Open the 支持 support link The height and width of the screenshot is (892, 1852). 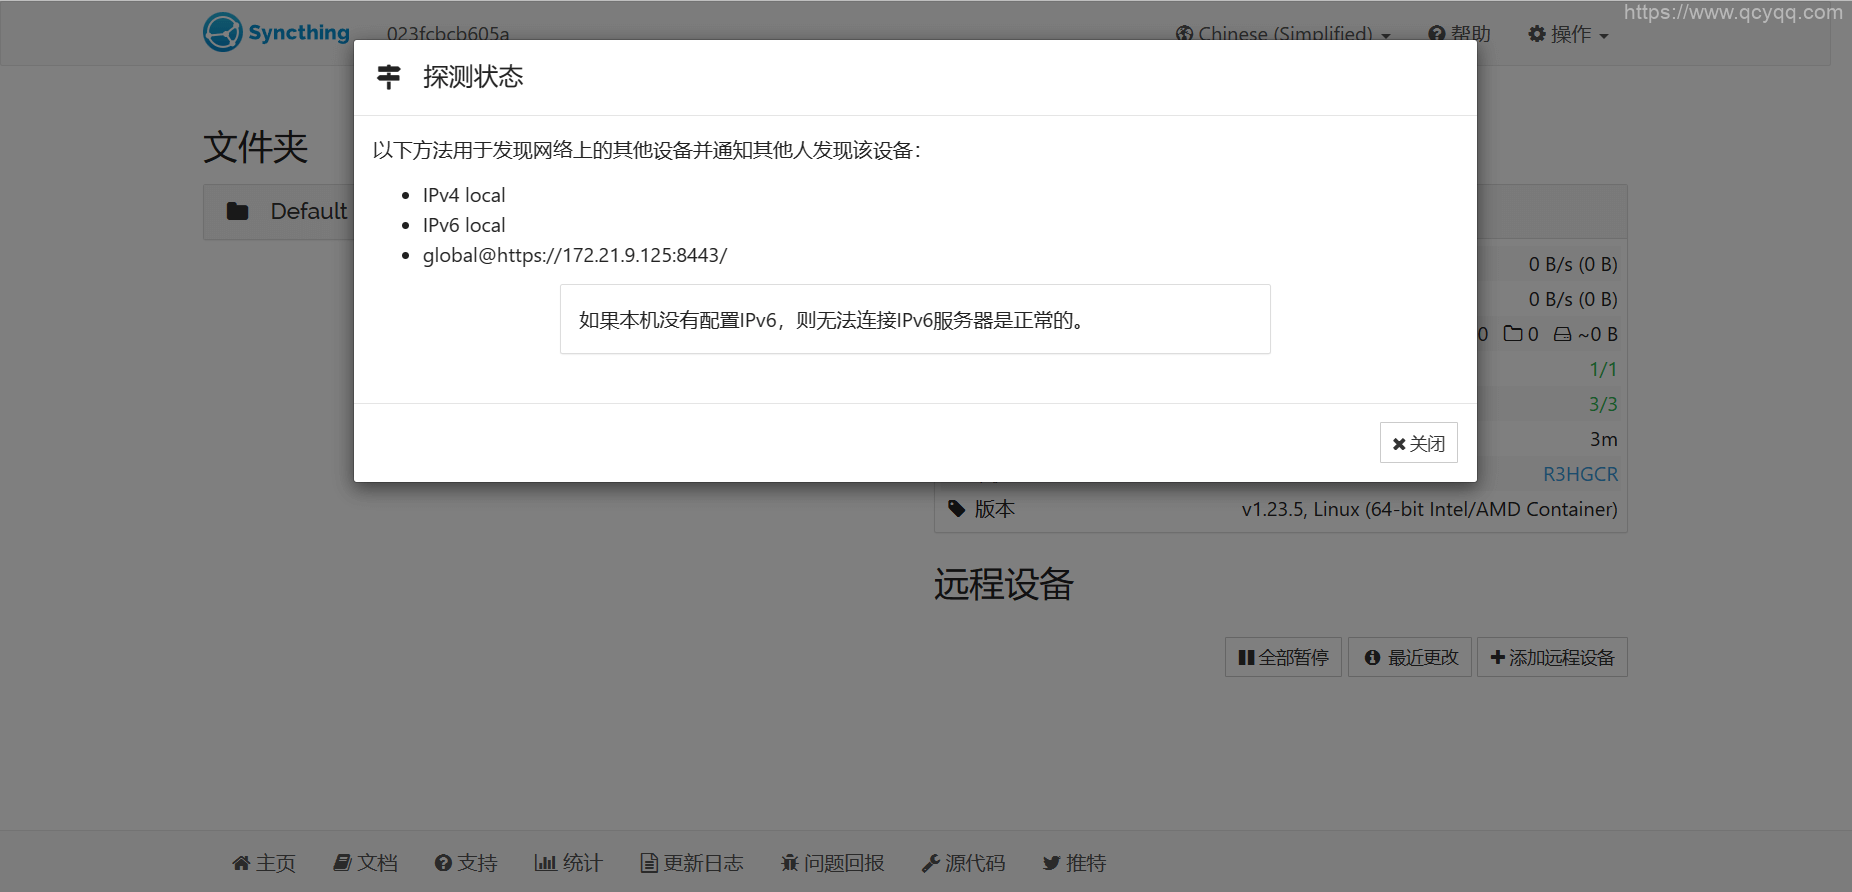[466, 863]
